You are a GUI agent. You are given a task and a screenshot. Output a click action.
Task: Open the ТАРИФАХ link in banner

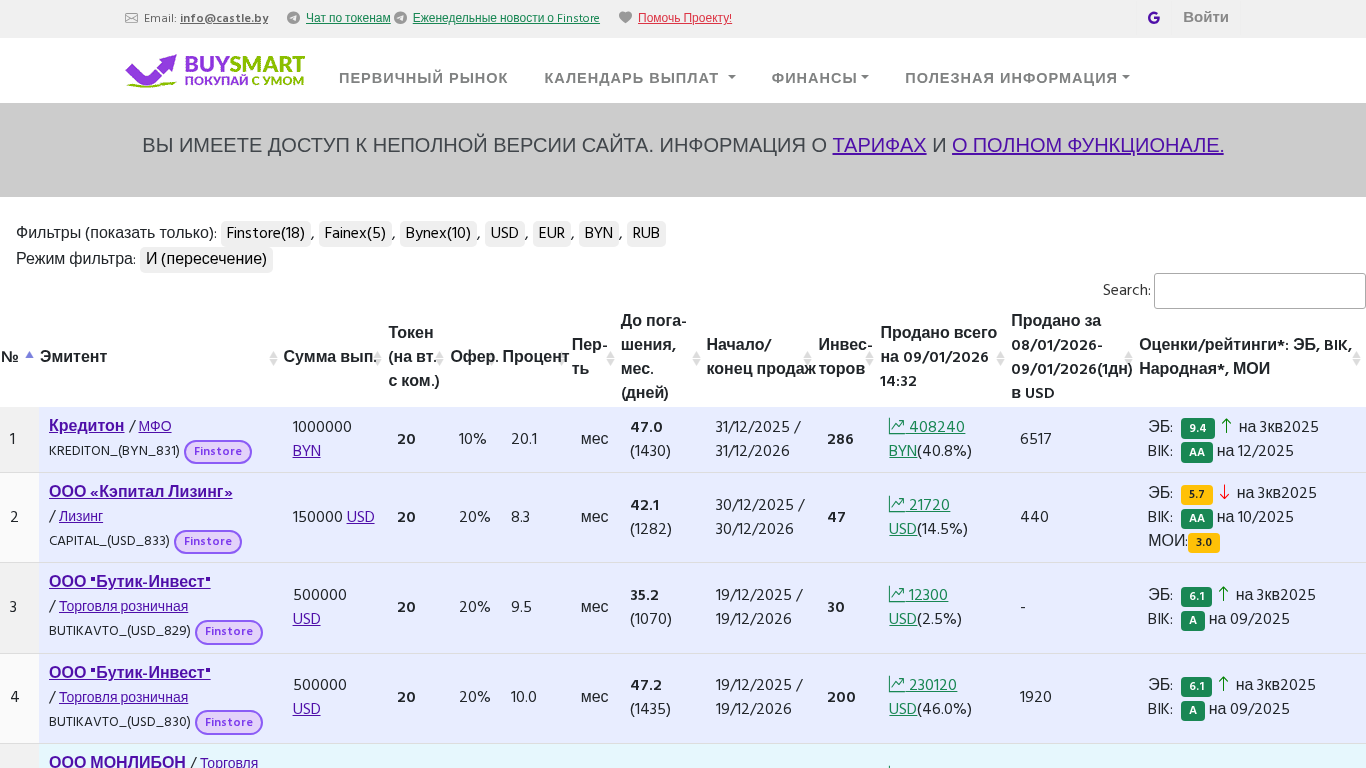[x=879, y=145]
